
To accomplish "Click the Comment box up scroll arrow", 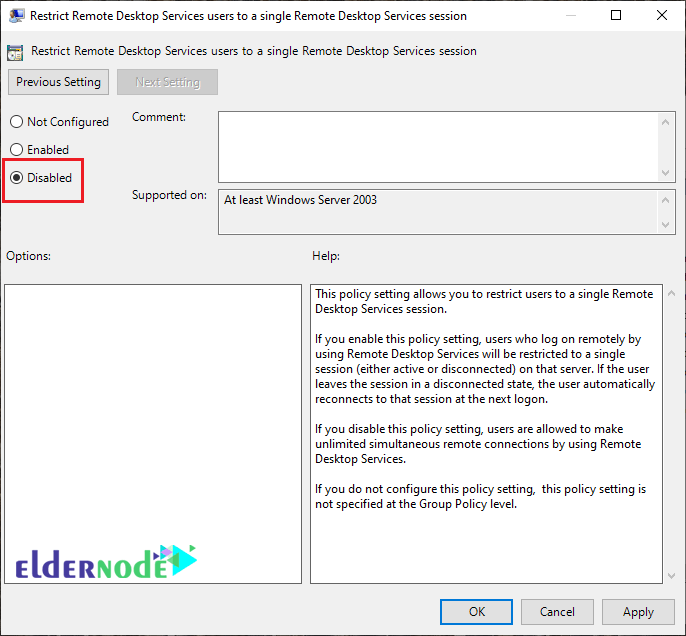I will [x=665, y=122].
